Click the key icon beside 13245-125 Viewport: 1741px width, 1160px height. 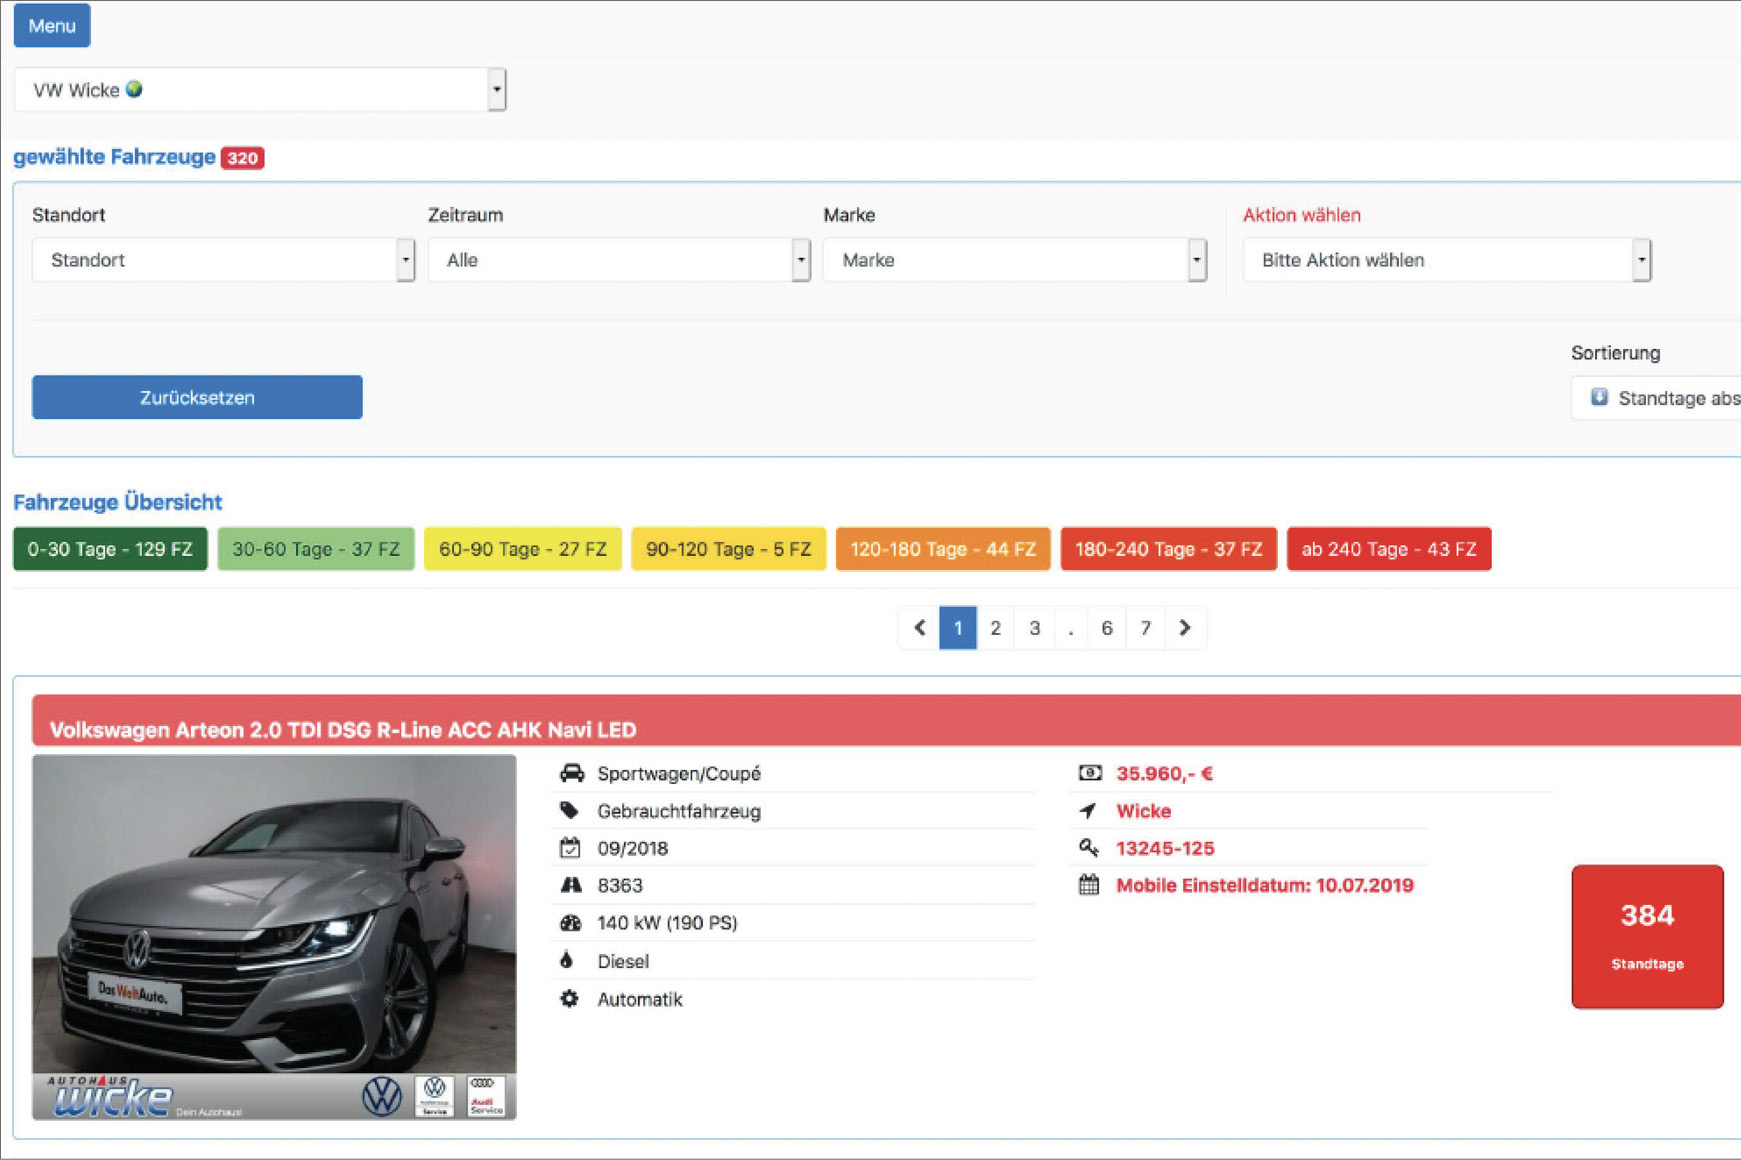pos(1089,848)
